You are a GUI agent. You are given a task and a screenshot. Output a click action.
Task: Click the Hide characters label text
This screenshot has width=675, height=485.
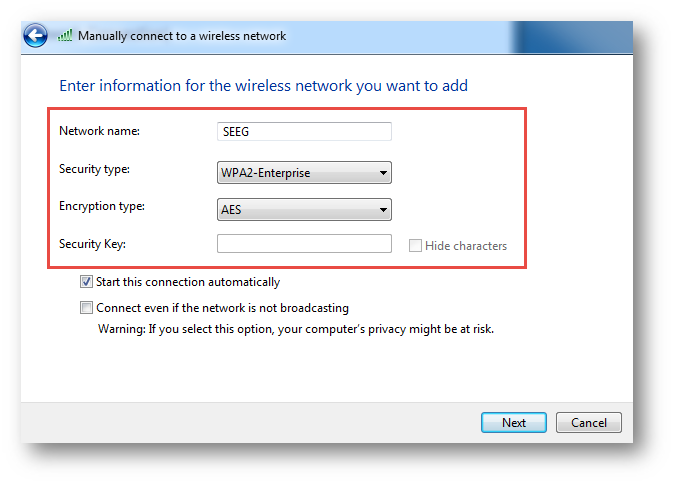tap(466, 246)
